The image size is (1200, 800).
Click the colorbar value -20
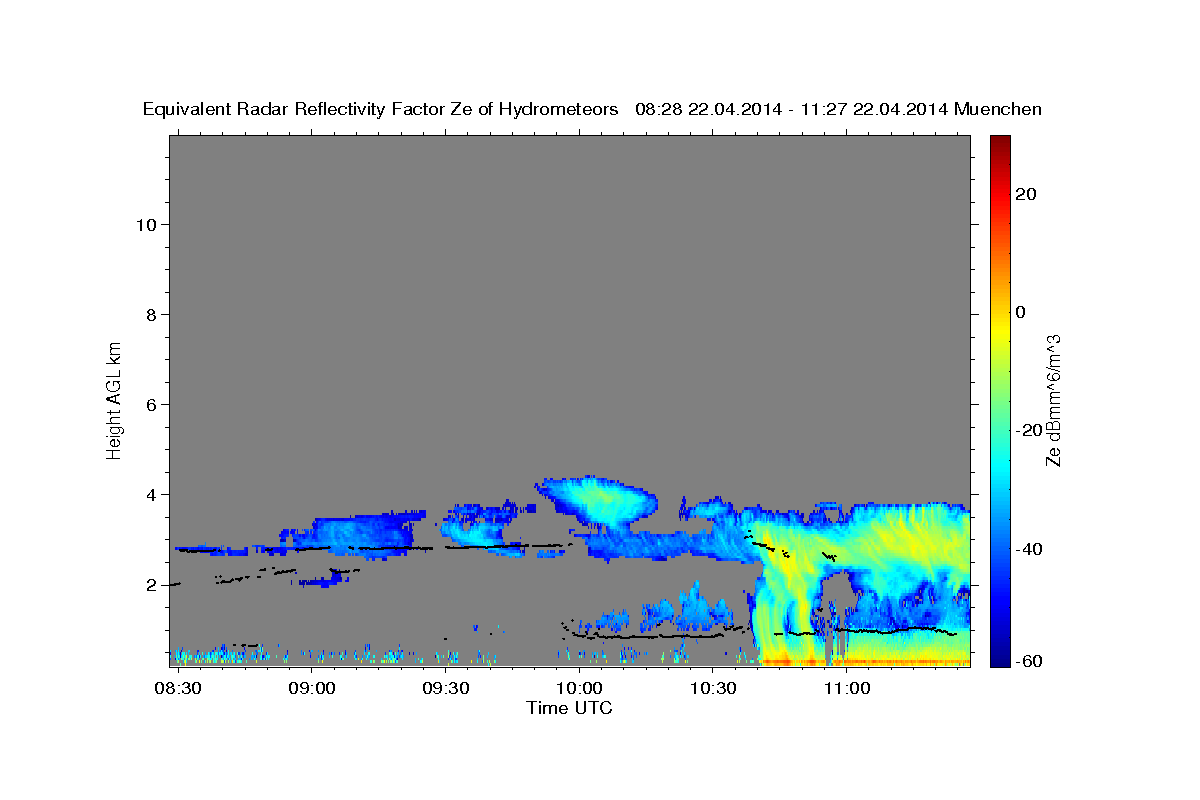click(1029, 430)
